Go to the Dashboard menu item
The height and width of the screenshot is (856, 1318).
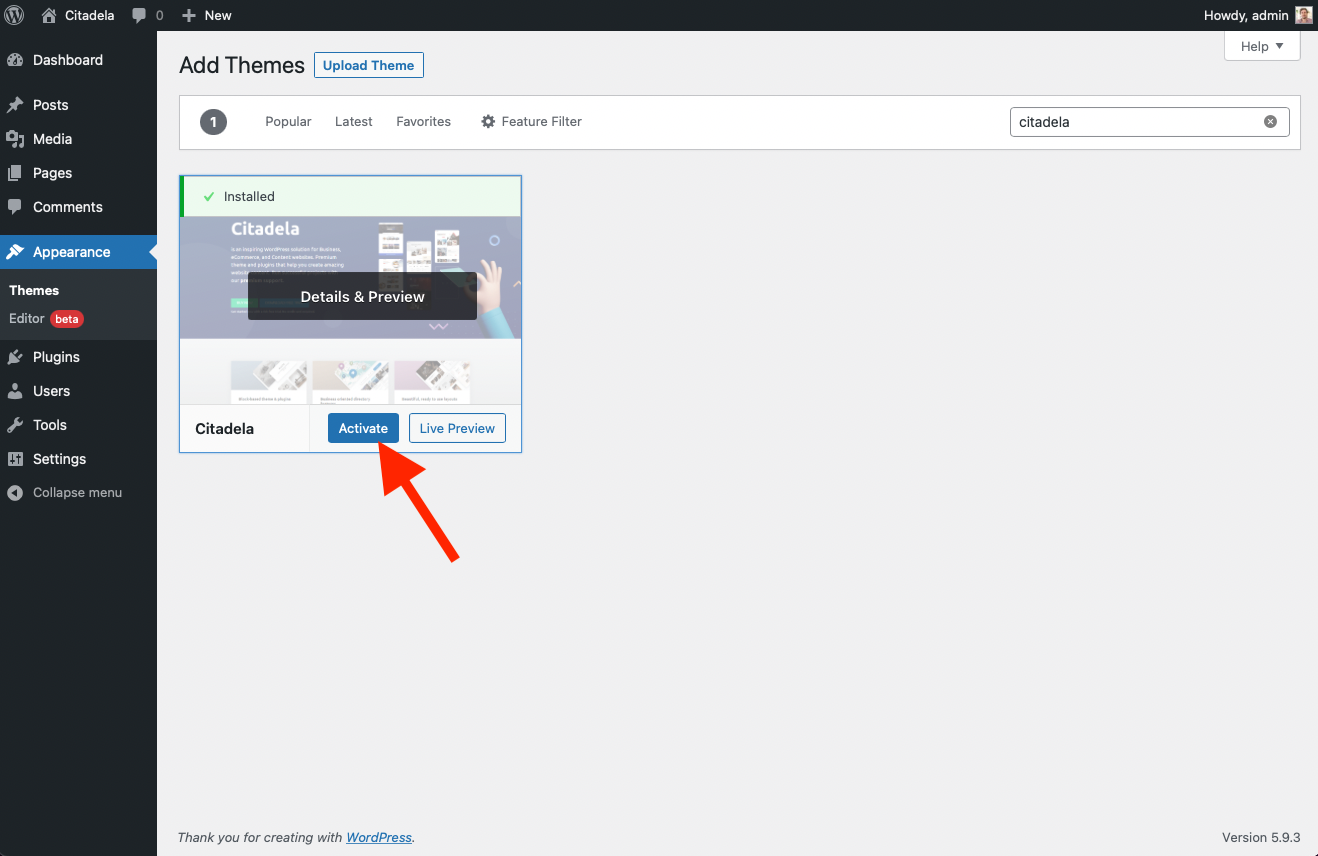coord(67,60)
